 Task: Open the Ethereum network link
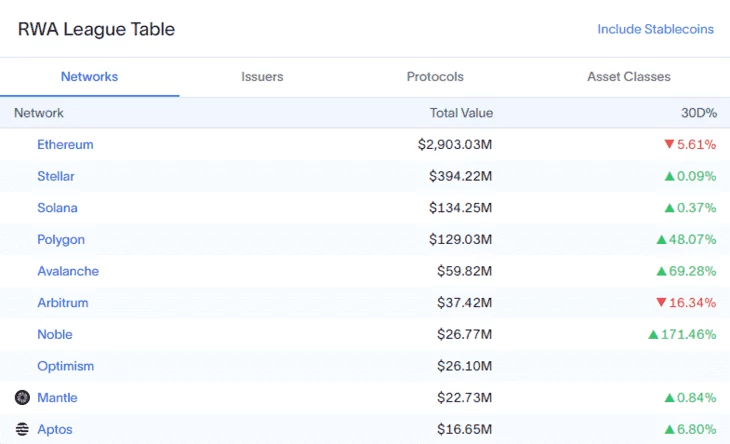click(65, 145)
